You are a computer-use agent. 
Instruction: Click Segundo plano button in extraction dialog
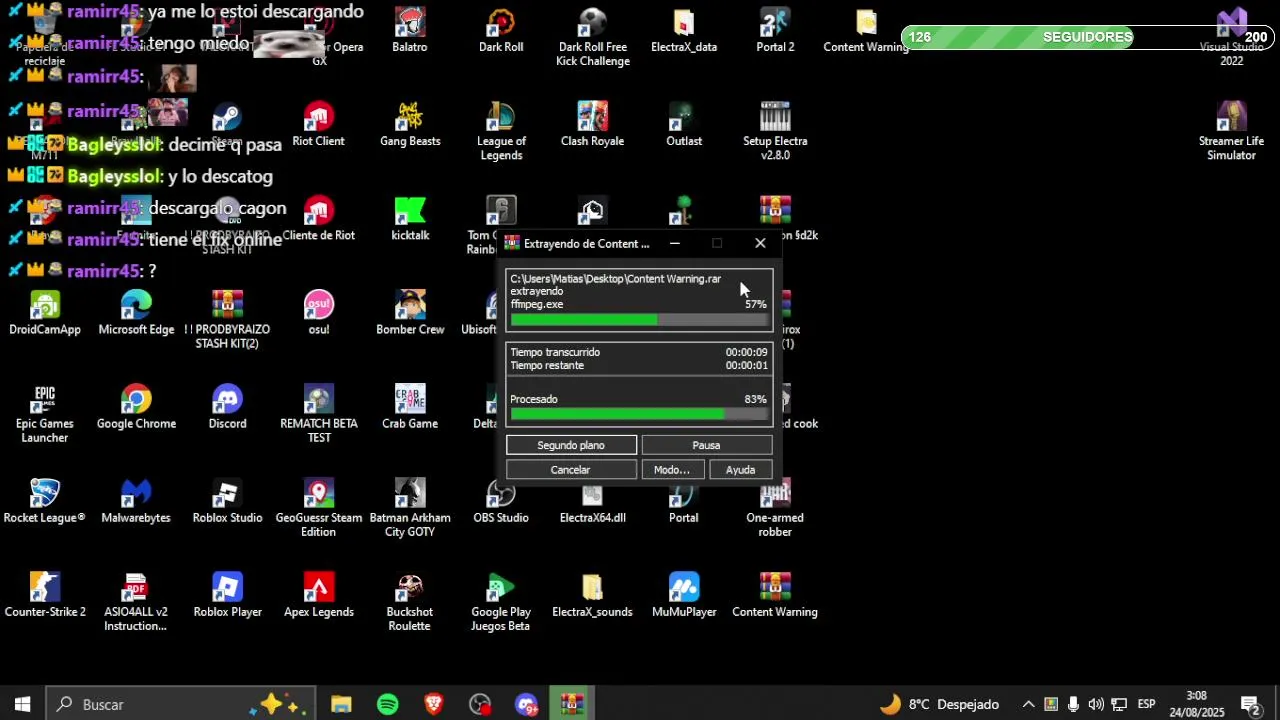click(571, 445)
